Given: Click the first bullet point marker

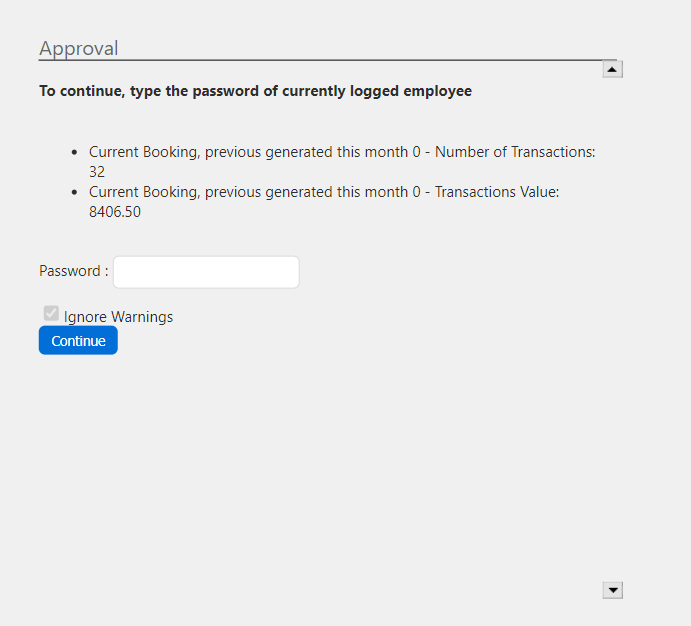Looking at the screenshot, I should pos(75,153).
